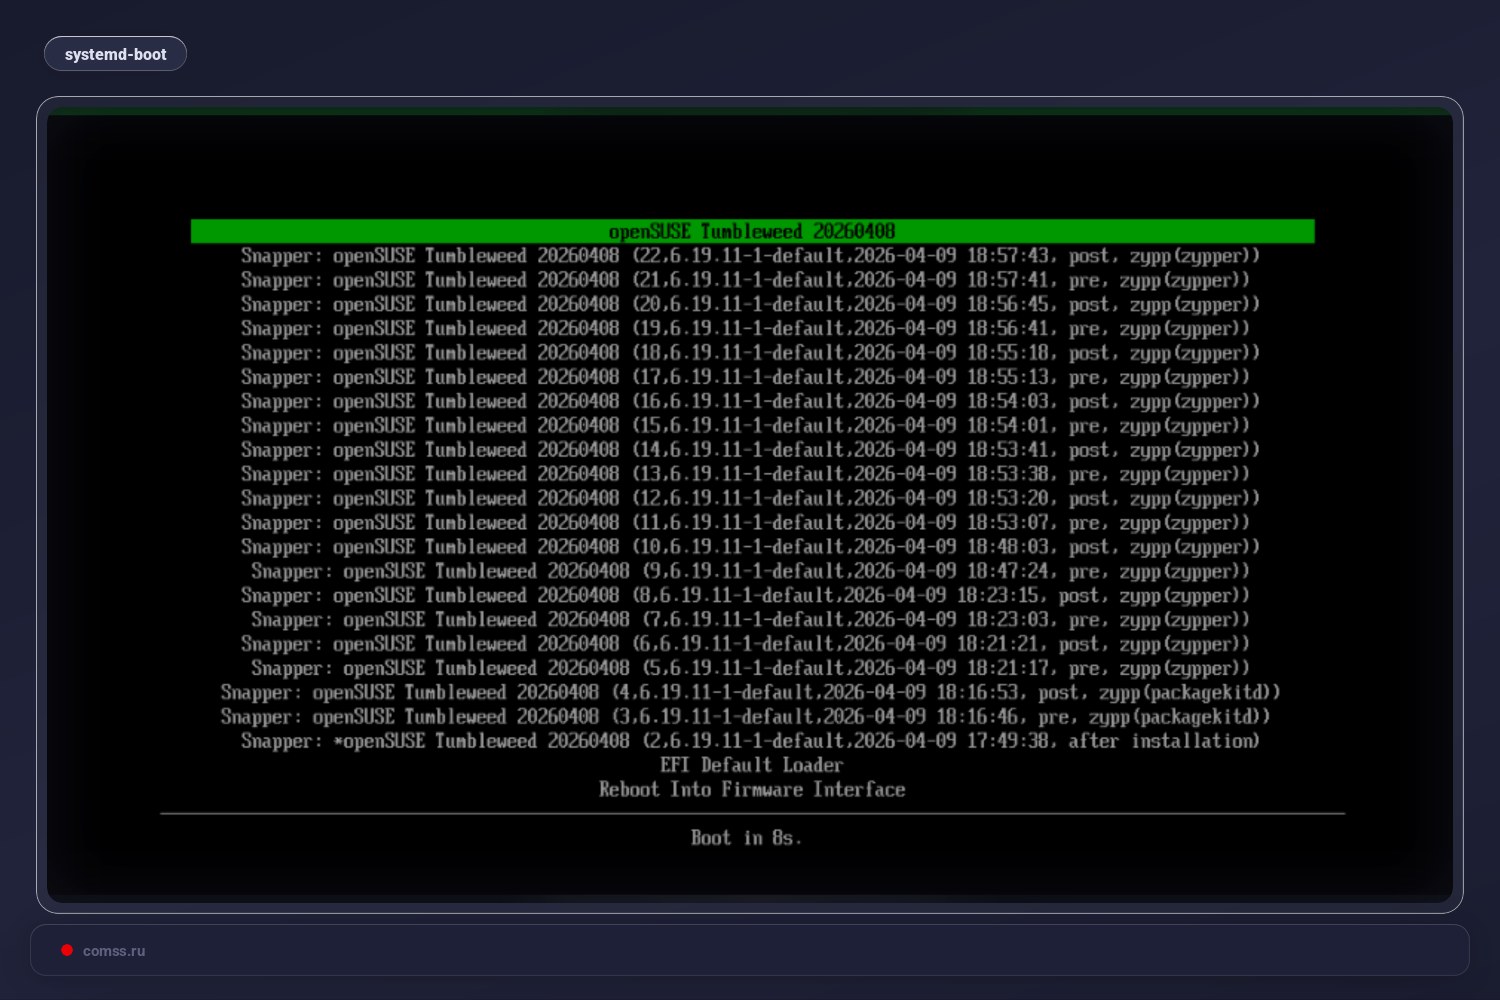1500x1000 pixels.
Task: Select the highlighted openSUSE Tumbleweed 20260408 entry
Action: point(750,231)
